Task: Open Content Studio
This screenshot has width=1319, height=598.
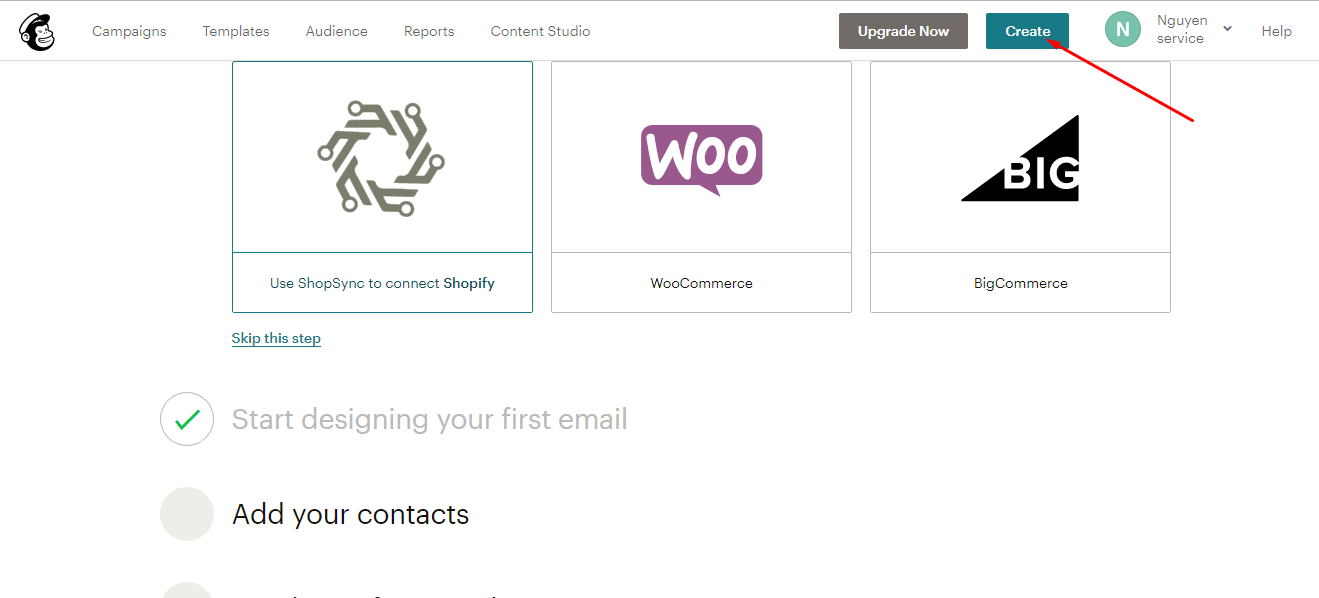Action: [x=540, y=31]
